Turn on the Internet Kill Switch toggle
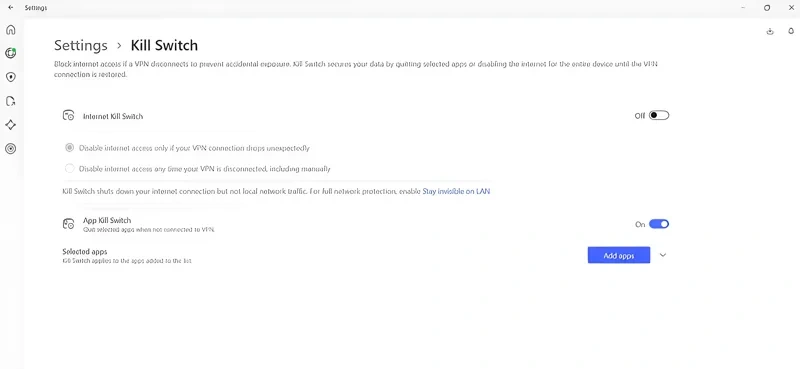 pyautogui.click(x=659, y=115)
